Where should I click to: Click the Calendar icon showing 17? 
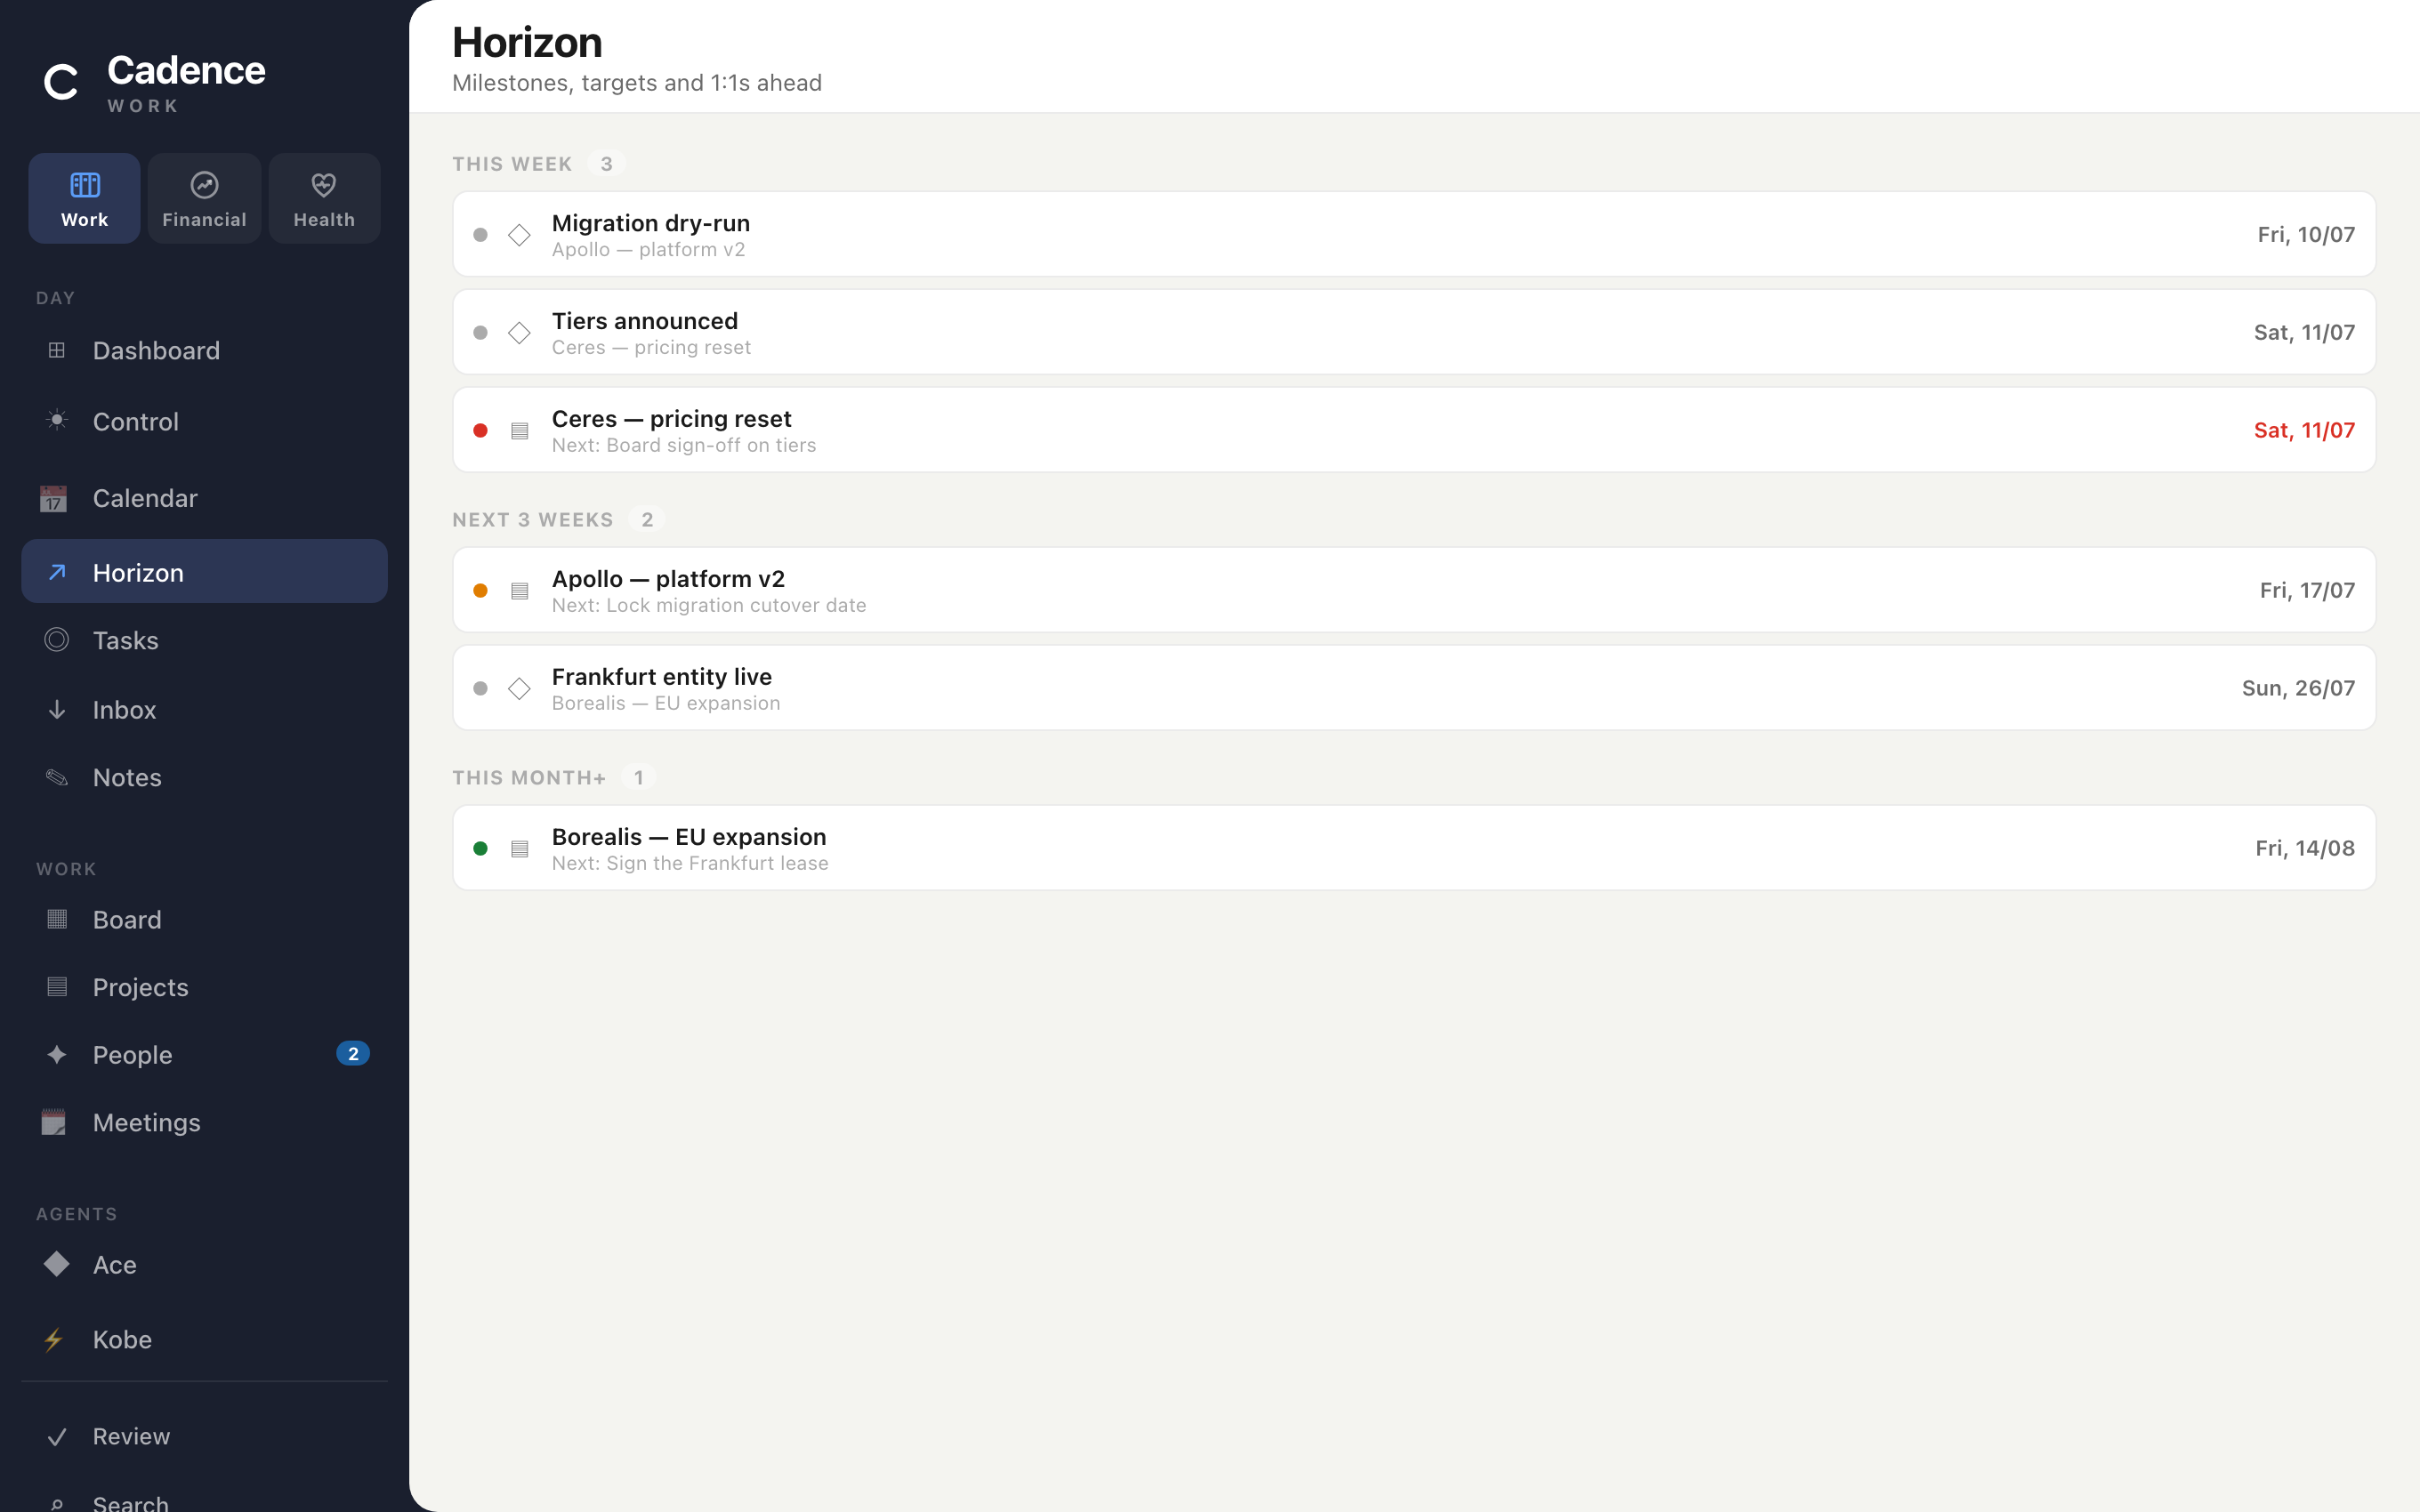pos(54,498)
